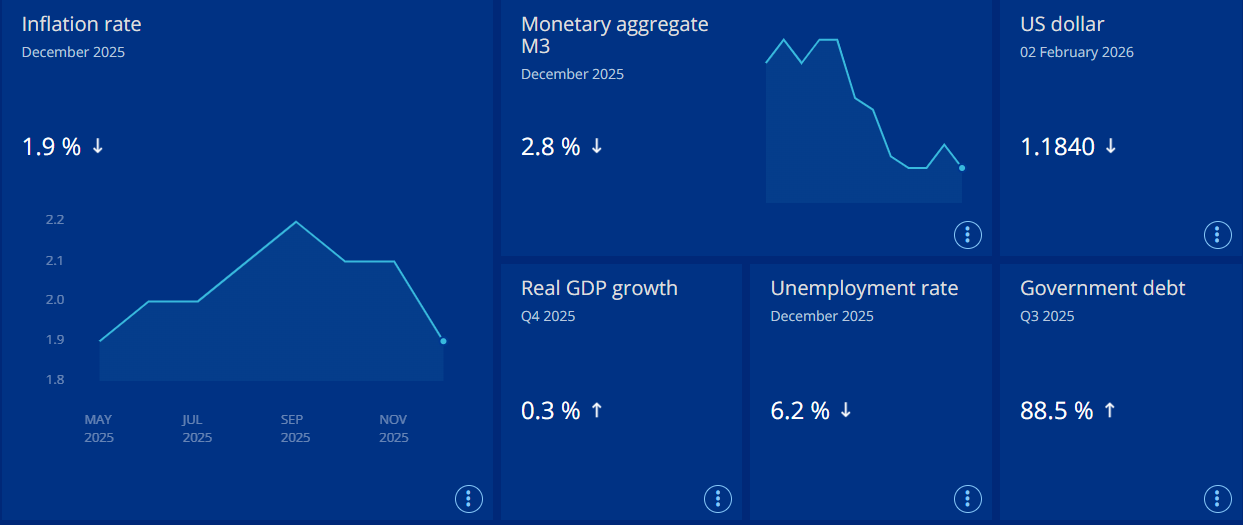Open the US dollar exchange rate tile
The width and height of the screenshot is (1243, 525).
click(1062, 24)
